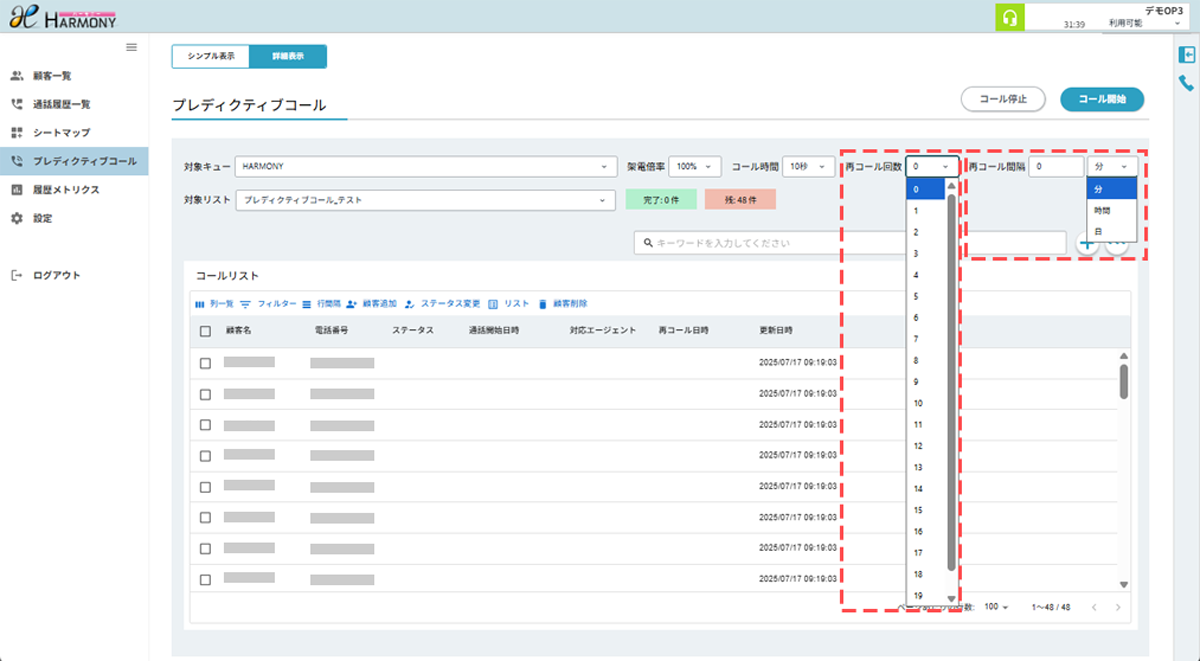Expand the 架電倍率 100% dropdown

(695, 167)
